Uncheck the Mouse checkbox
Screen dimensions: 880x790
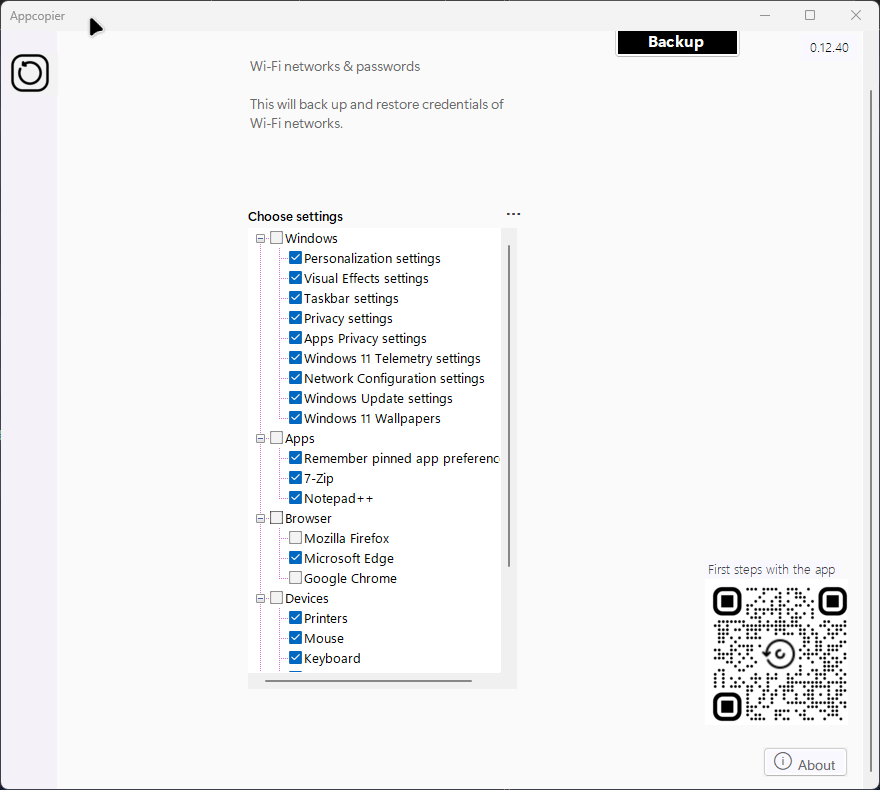[296, 638]
